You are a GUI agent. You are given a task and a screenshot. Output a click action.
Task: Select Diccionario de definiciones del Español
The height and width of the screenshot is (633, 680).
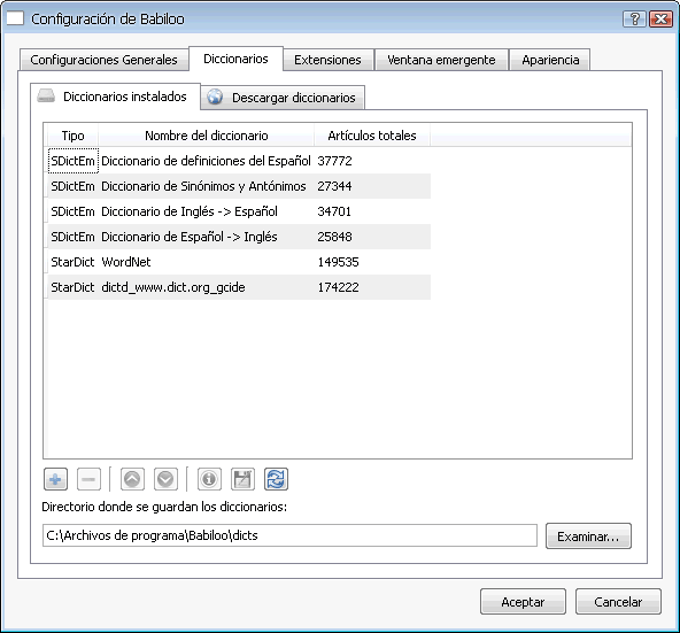click(206, 161)
